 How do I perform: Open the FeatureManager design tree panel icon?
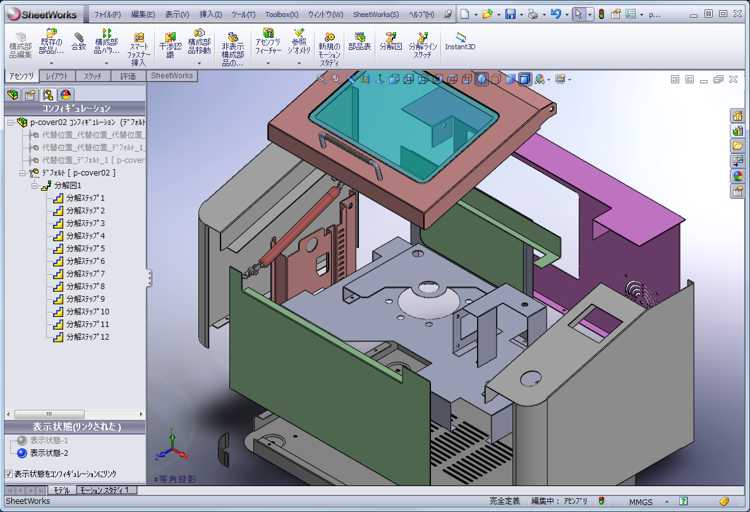tap(13, 94)
